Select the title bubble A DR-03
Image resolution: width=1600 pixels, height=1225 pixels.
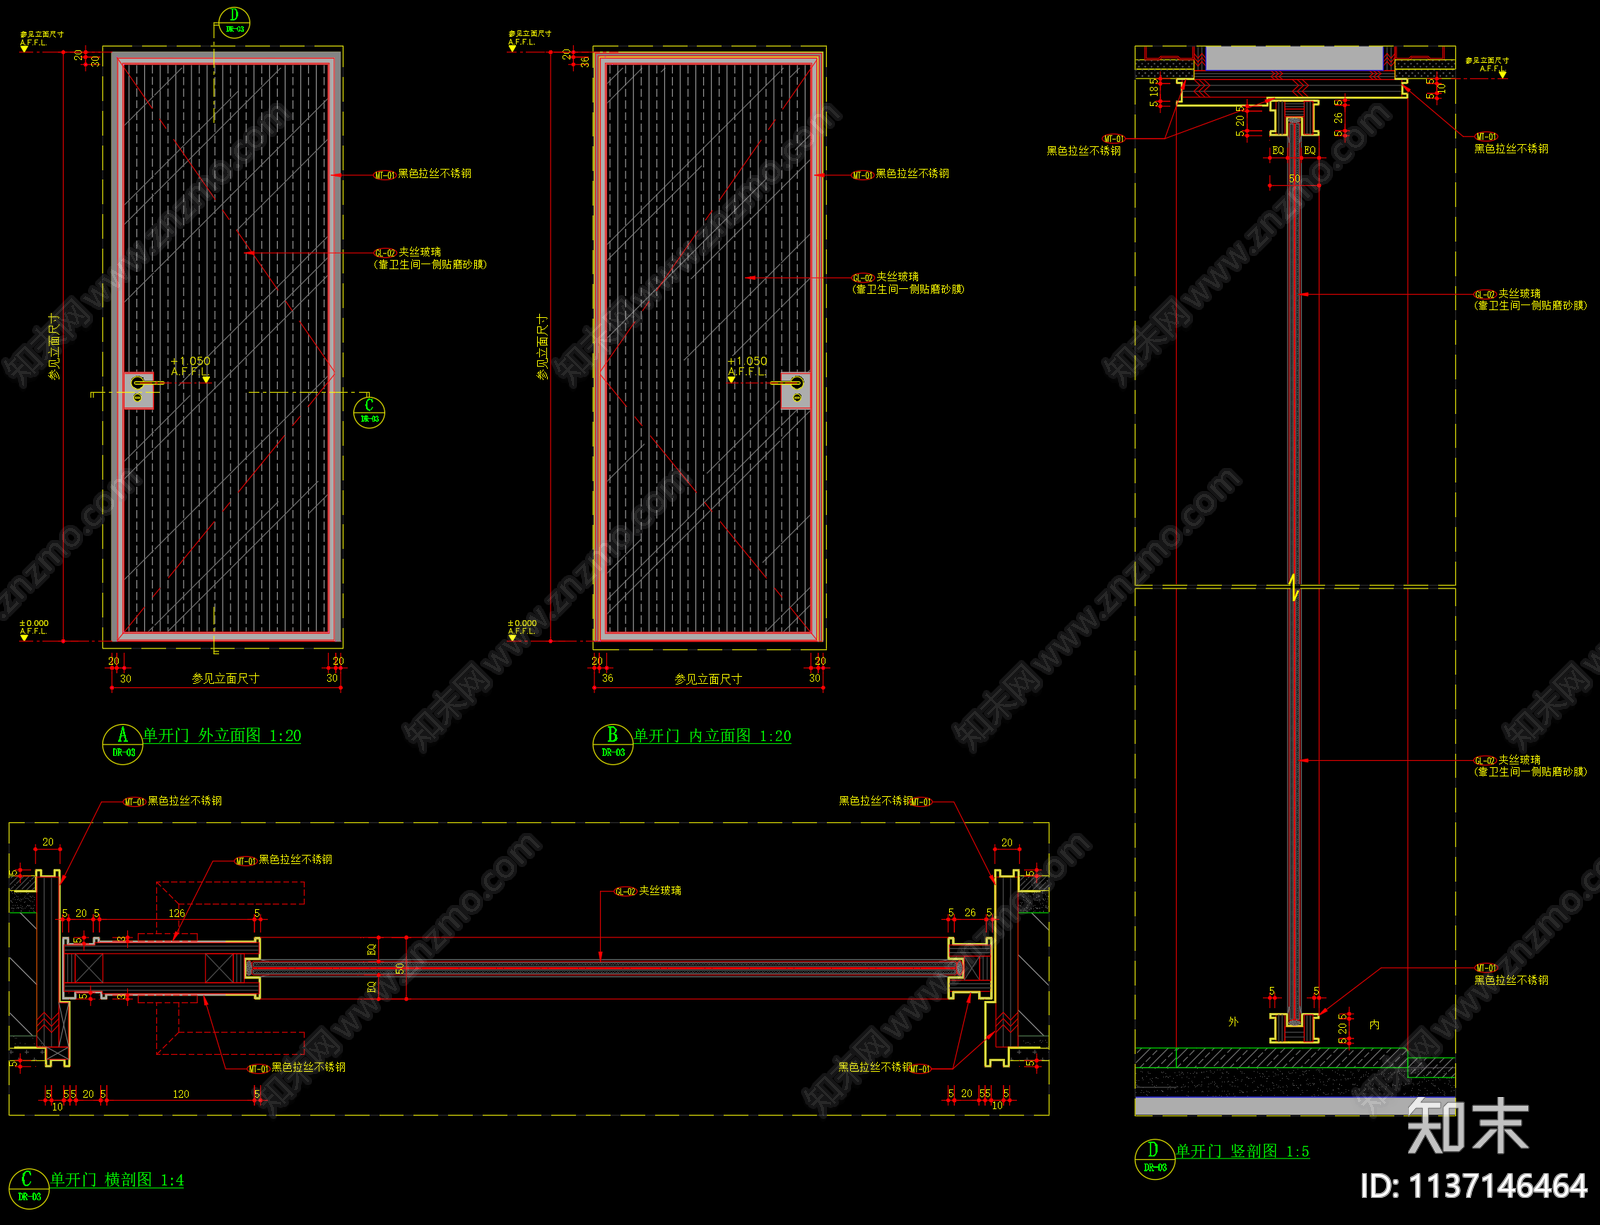pyautogui.click(x=122, y=743)
